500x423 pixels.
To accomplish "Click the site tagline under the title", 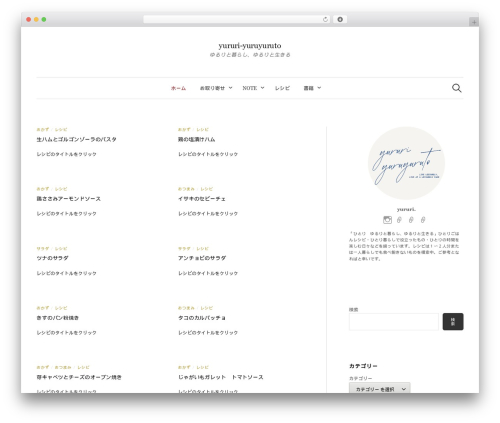I will (x=250, y=55).
